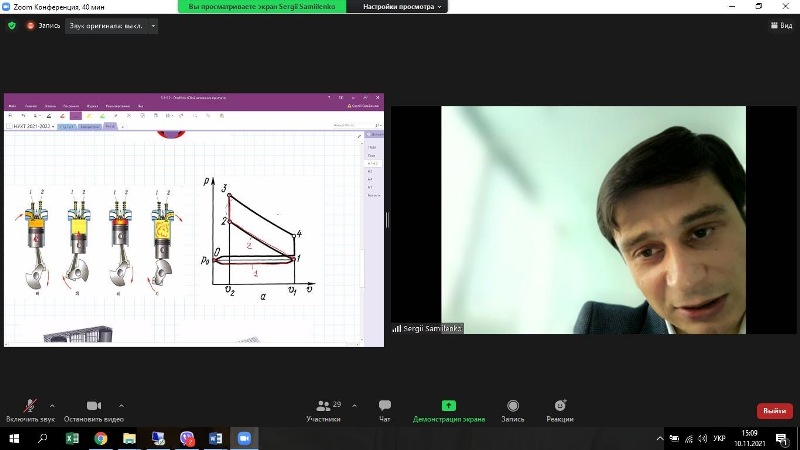Select the purple highlighted pen tool
This screenshot has width=800, height=450.
pyautogui.click(x=76, y=116)
